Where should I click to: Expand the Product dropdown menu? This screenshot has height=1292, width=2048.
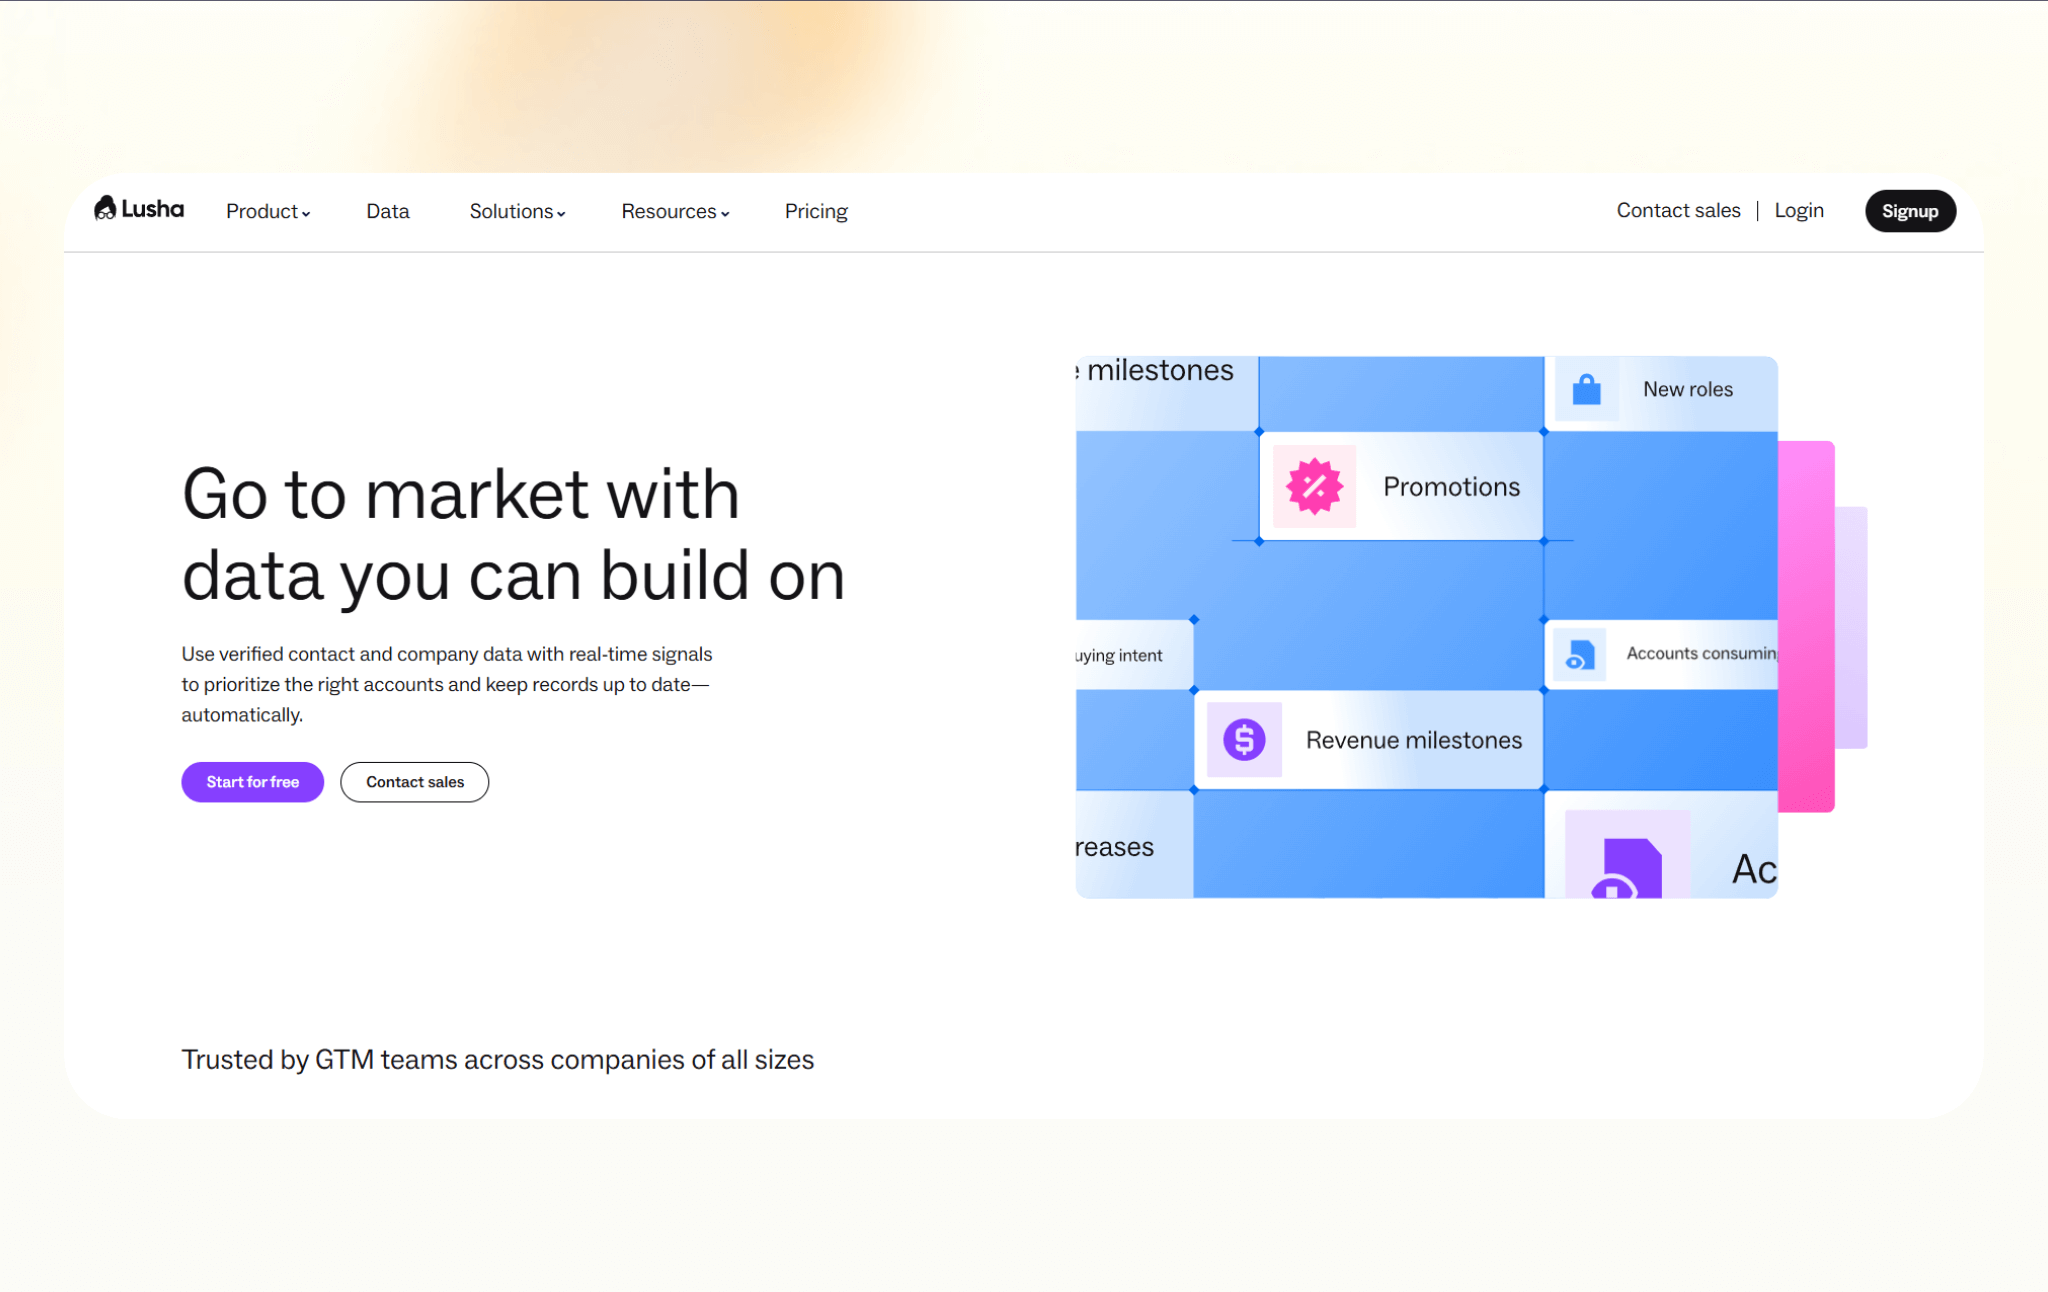pos(267,211)
